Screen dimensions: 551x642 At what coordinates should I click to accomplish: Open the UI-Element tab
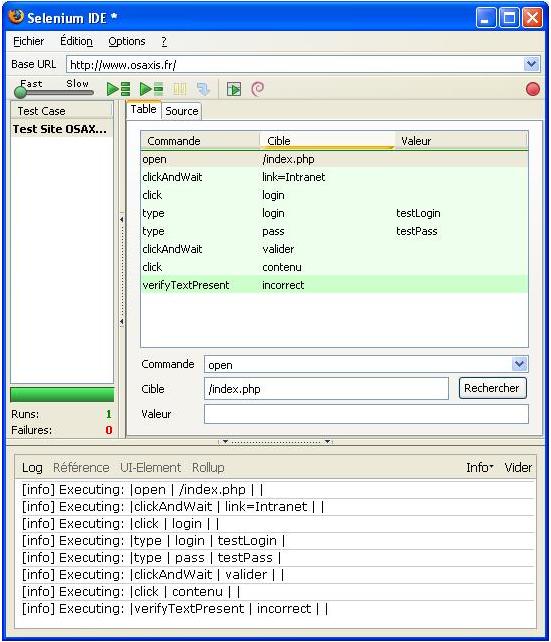(150, 468)
